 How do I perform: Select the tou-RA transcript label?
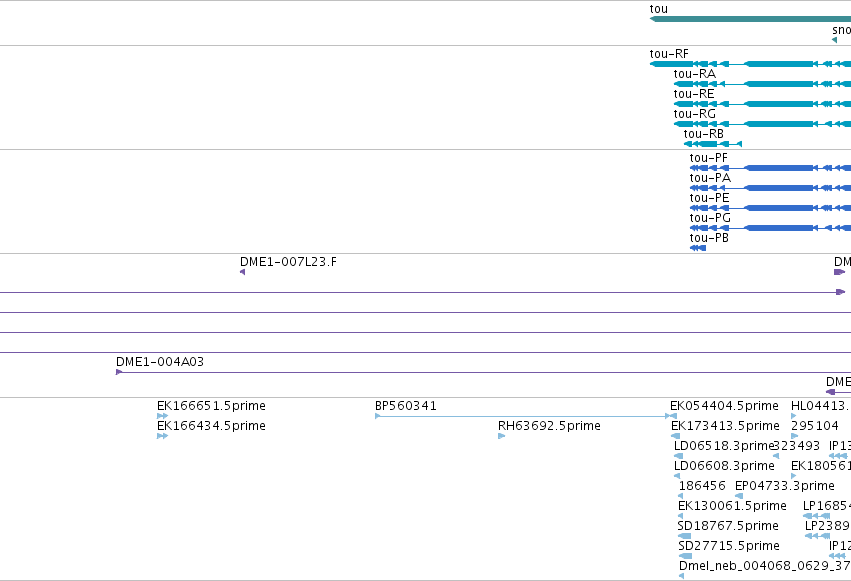click(x=695, y=74)
